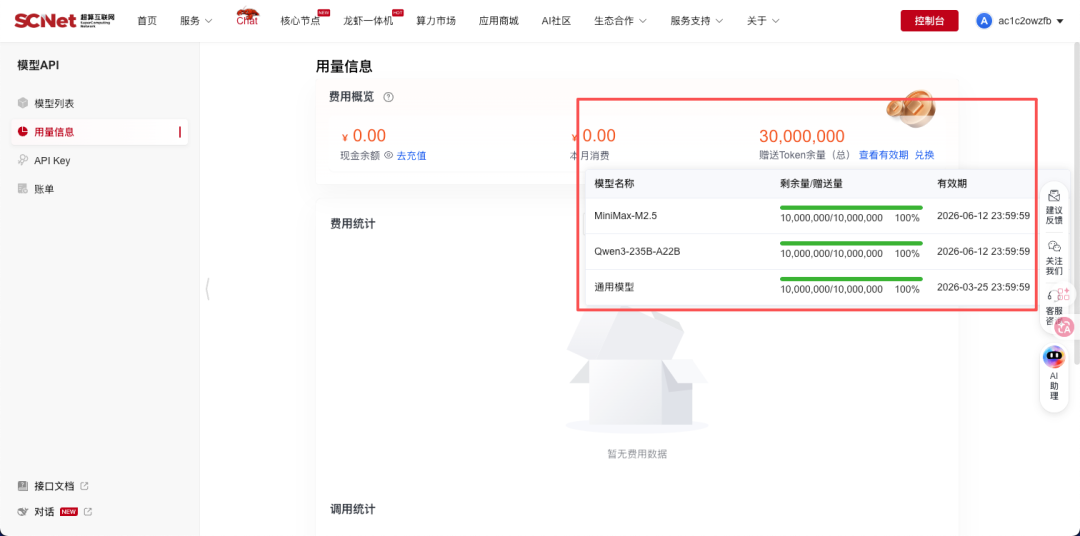This screenshot has height=536, width=1080.
Task: Select 模型列表 in the sidebar
Action: (x=99, y=103)
